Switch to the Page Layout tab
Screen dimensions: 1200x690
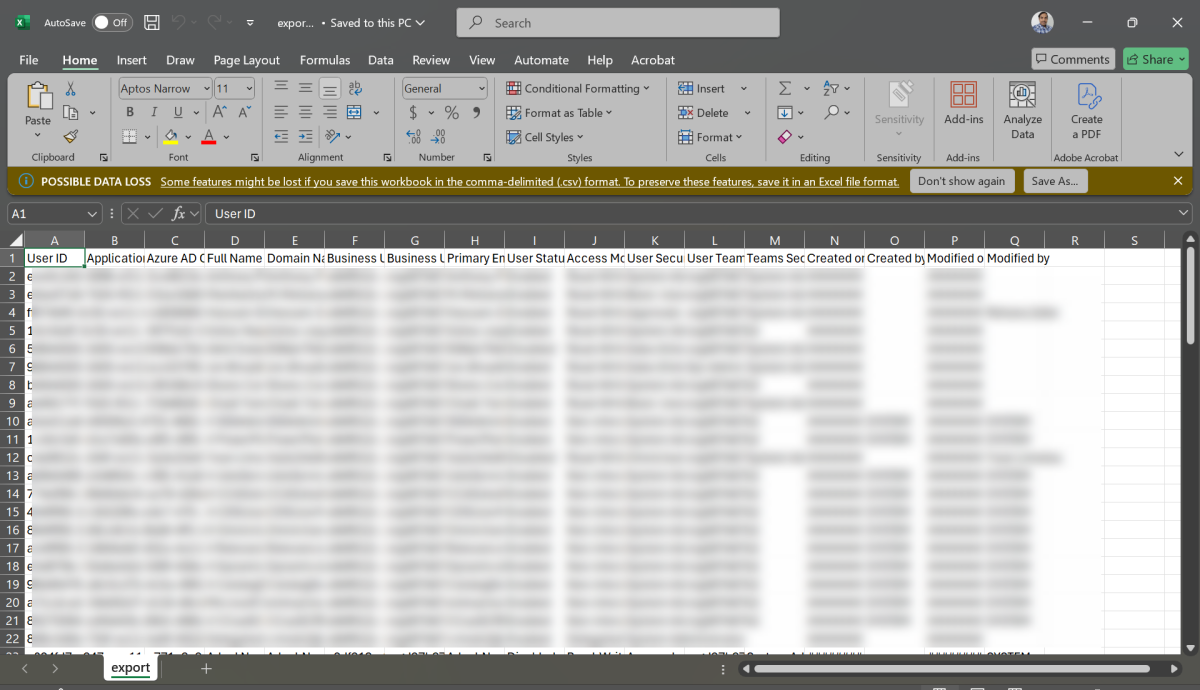(247, 60)
